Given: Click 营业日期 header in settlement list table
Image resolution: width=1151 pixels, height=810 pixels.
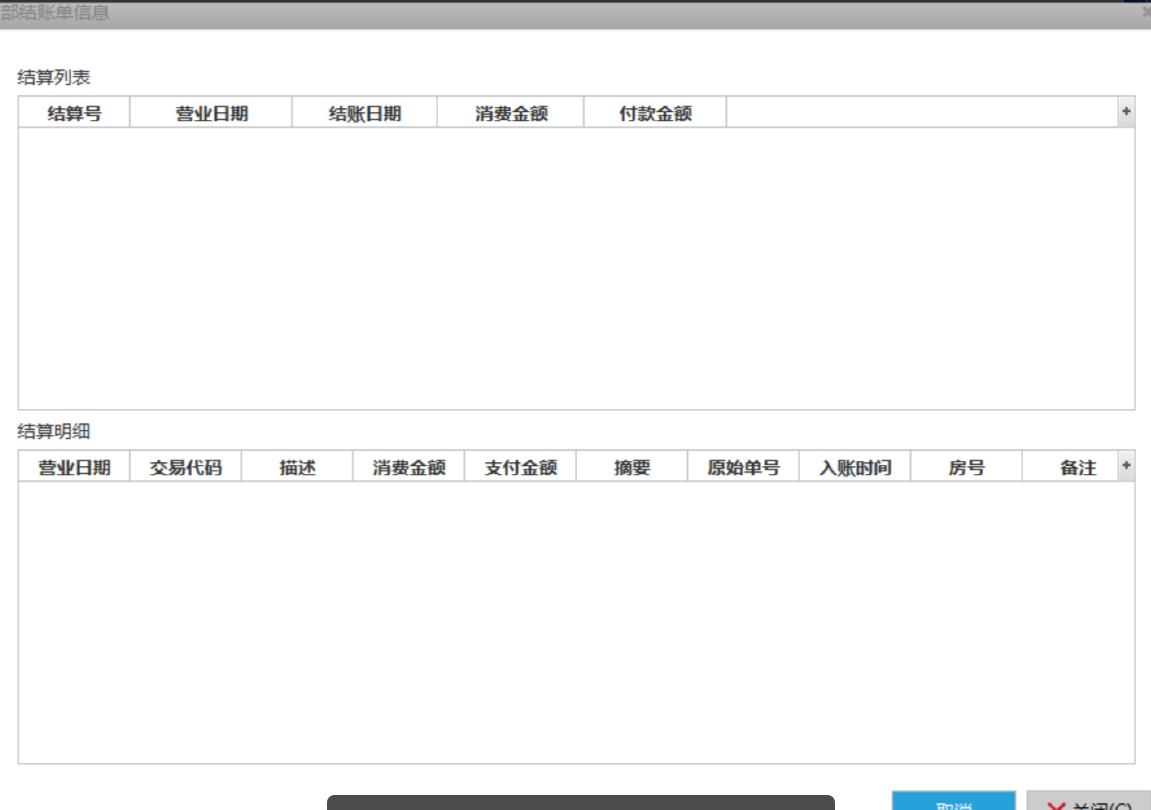Looking at the screenshot, I should tap(211, 113).
